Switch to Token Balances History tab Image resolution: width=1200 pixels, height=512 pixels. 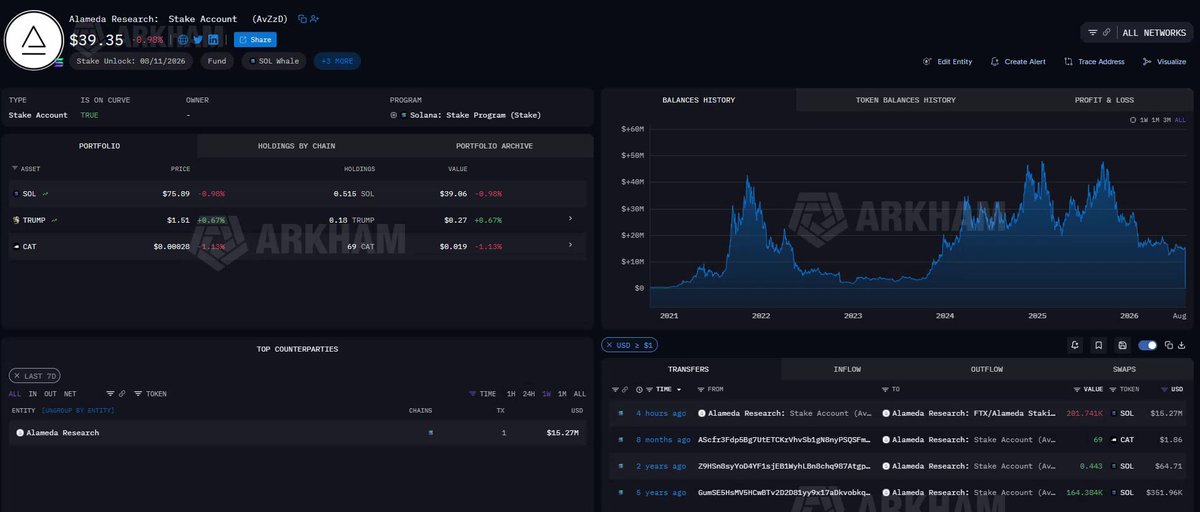point(905,100)
